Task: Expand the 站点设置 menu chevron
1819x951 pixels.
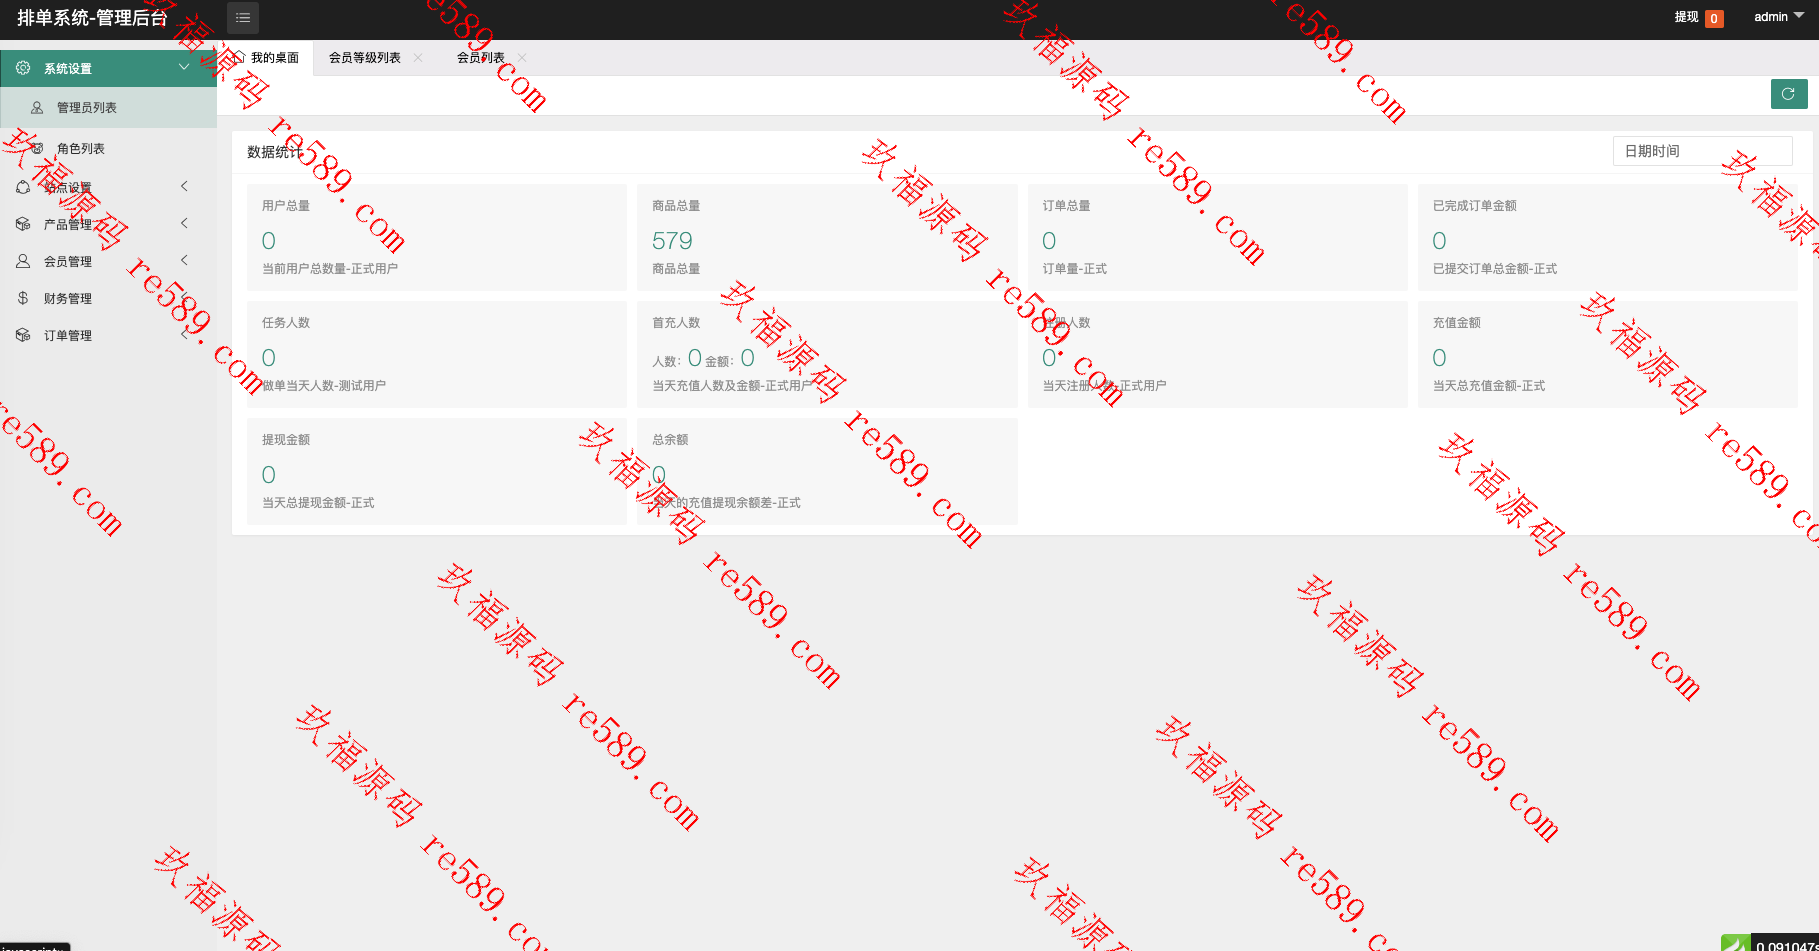Action: (184, 186)
